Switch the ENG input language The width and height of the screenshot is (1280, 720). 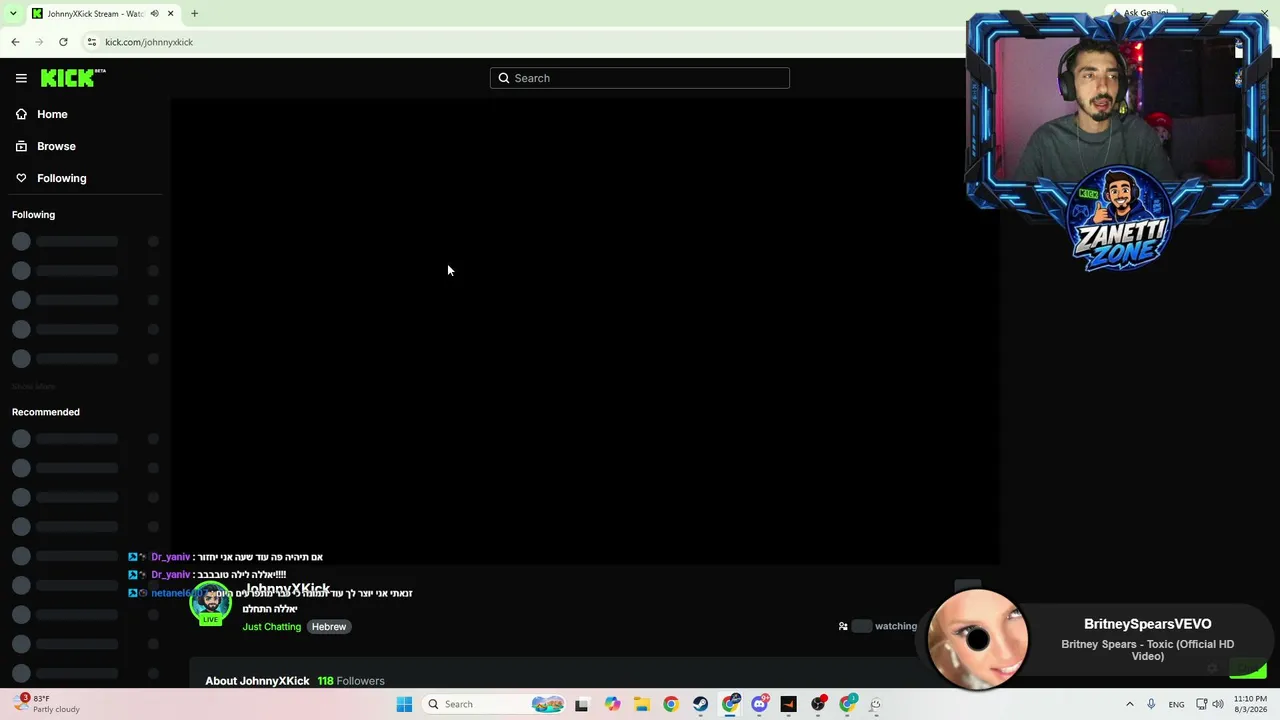pyautogui.click(x=1176, y=704)
